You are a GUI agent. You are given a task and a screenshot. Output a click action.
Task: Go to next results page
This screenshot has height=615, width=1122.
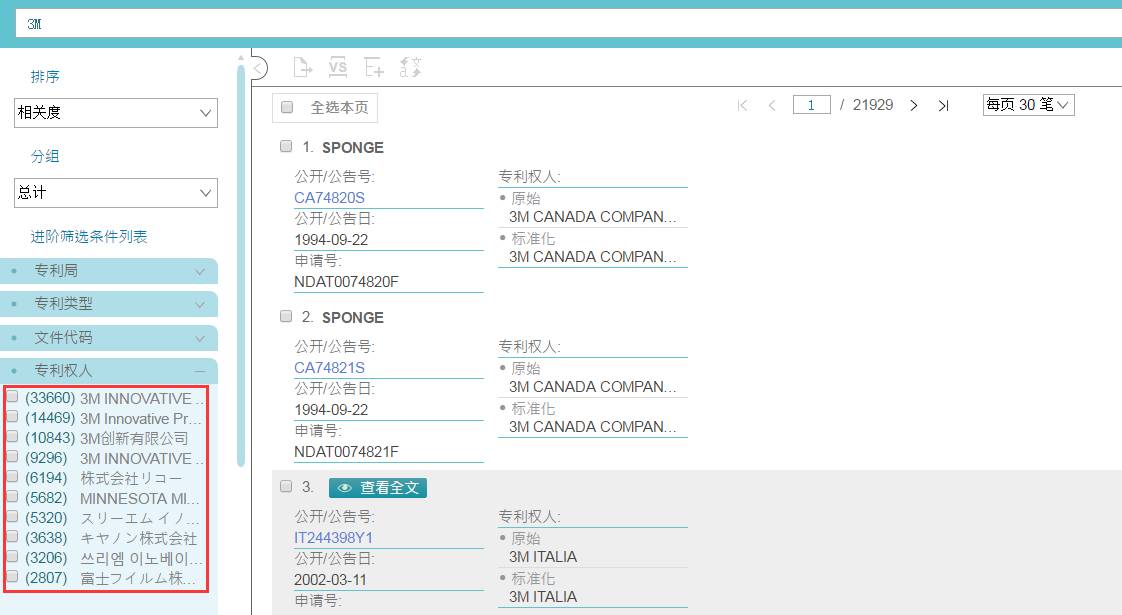click(x=914, y=105)
